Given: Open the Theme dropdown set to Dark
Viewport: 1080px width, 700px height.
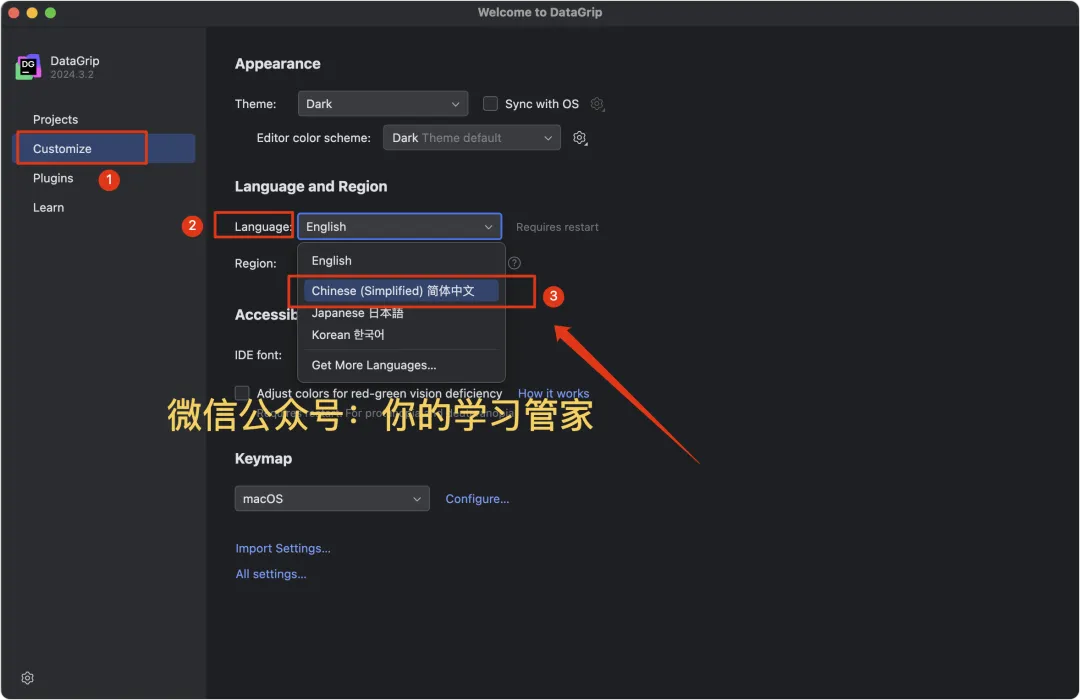Looking at the screenshot, I should coord(383,103).
